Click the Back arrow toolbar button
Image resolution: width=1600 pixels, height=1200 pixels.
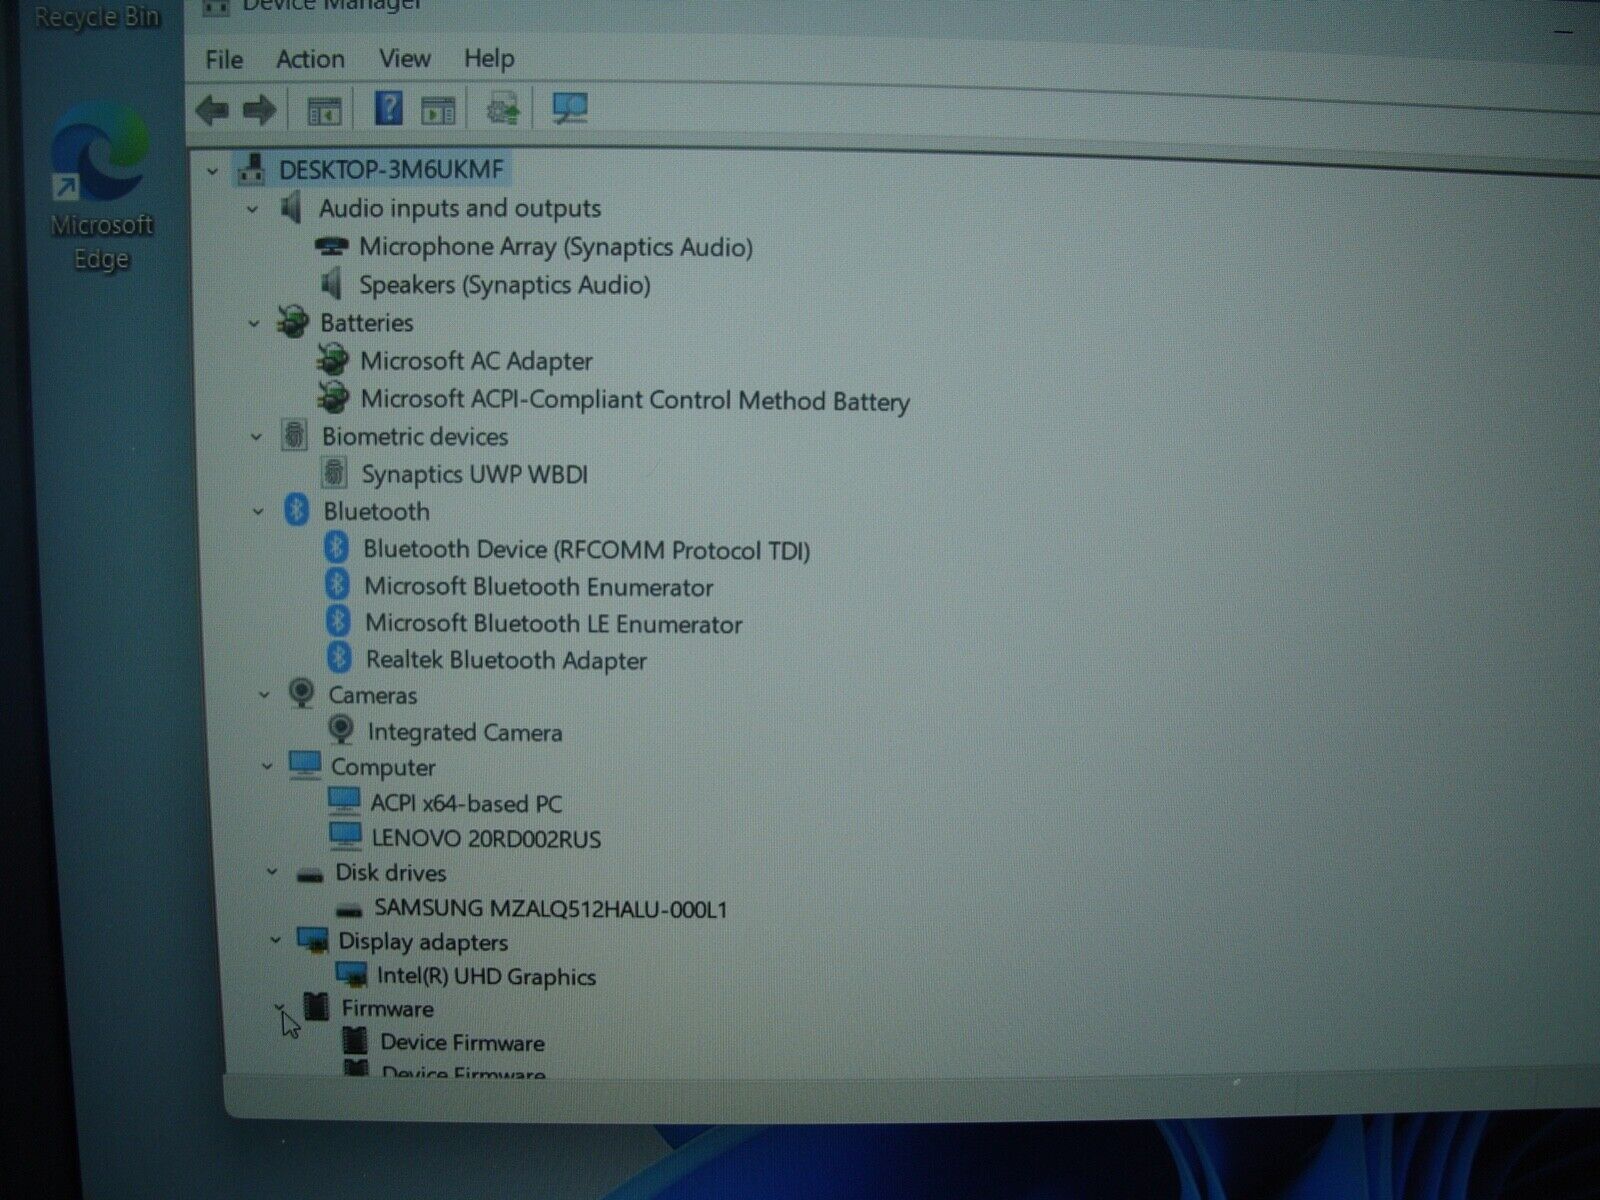212,109
